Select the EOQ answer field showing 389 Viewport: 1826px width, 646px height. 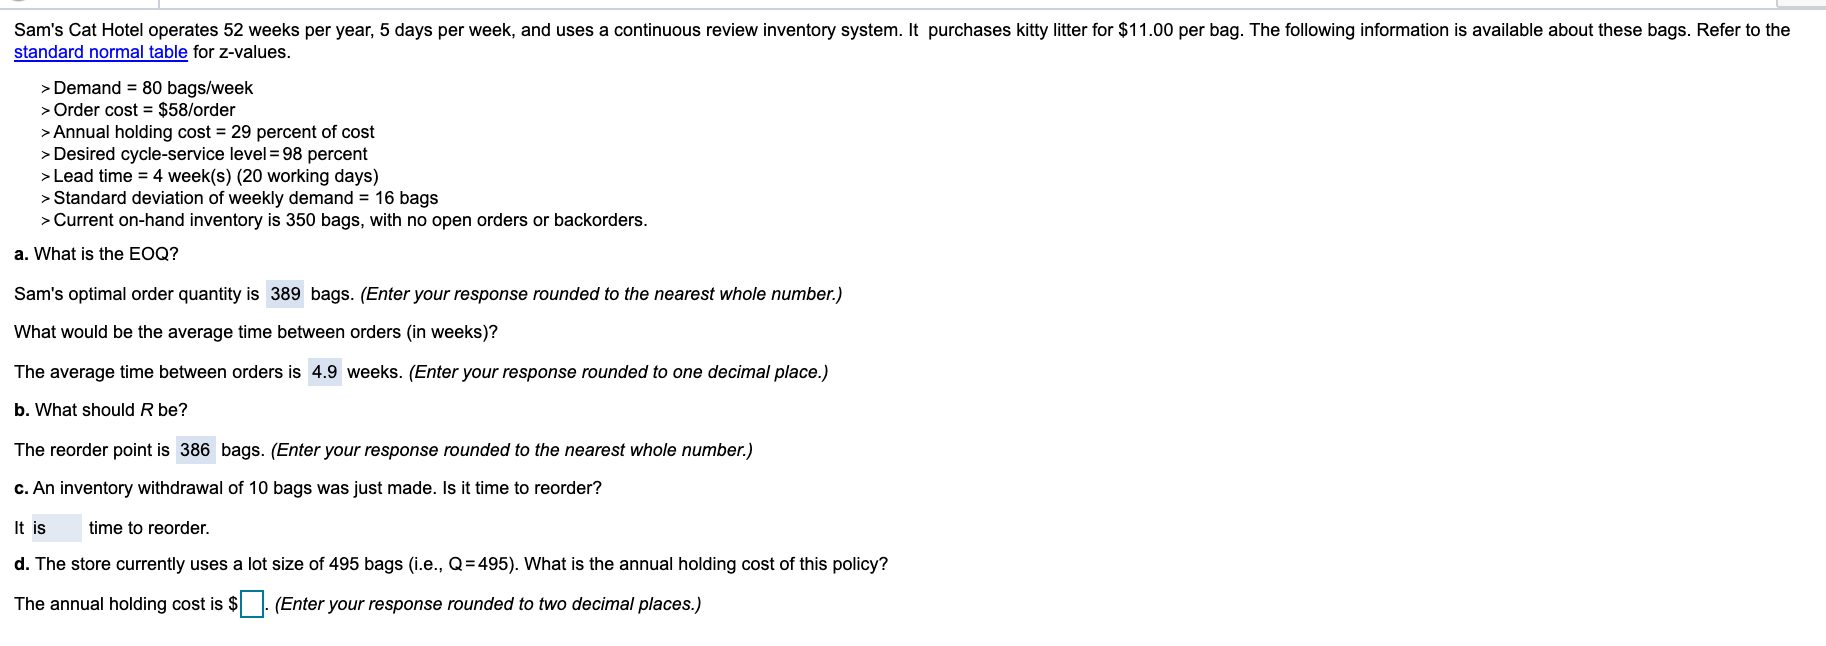tap(284, 293)
